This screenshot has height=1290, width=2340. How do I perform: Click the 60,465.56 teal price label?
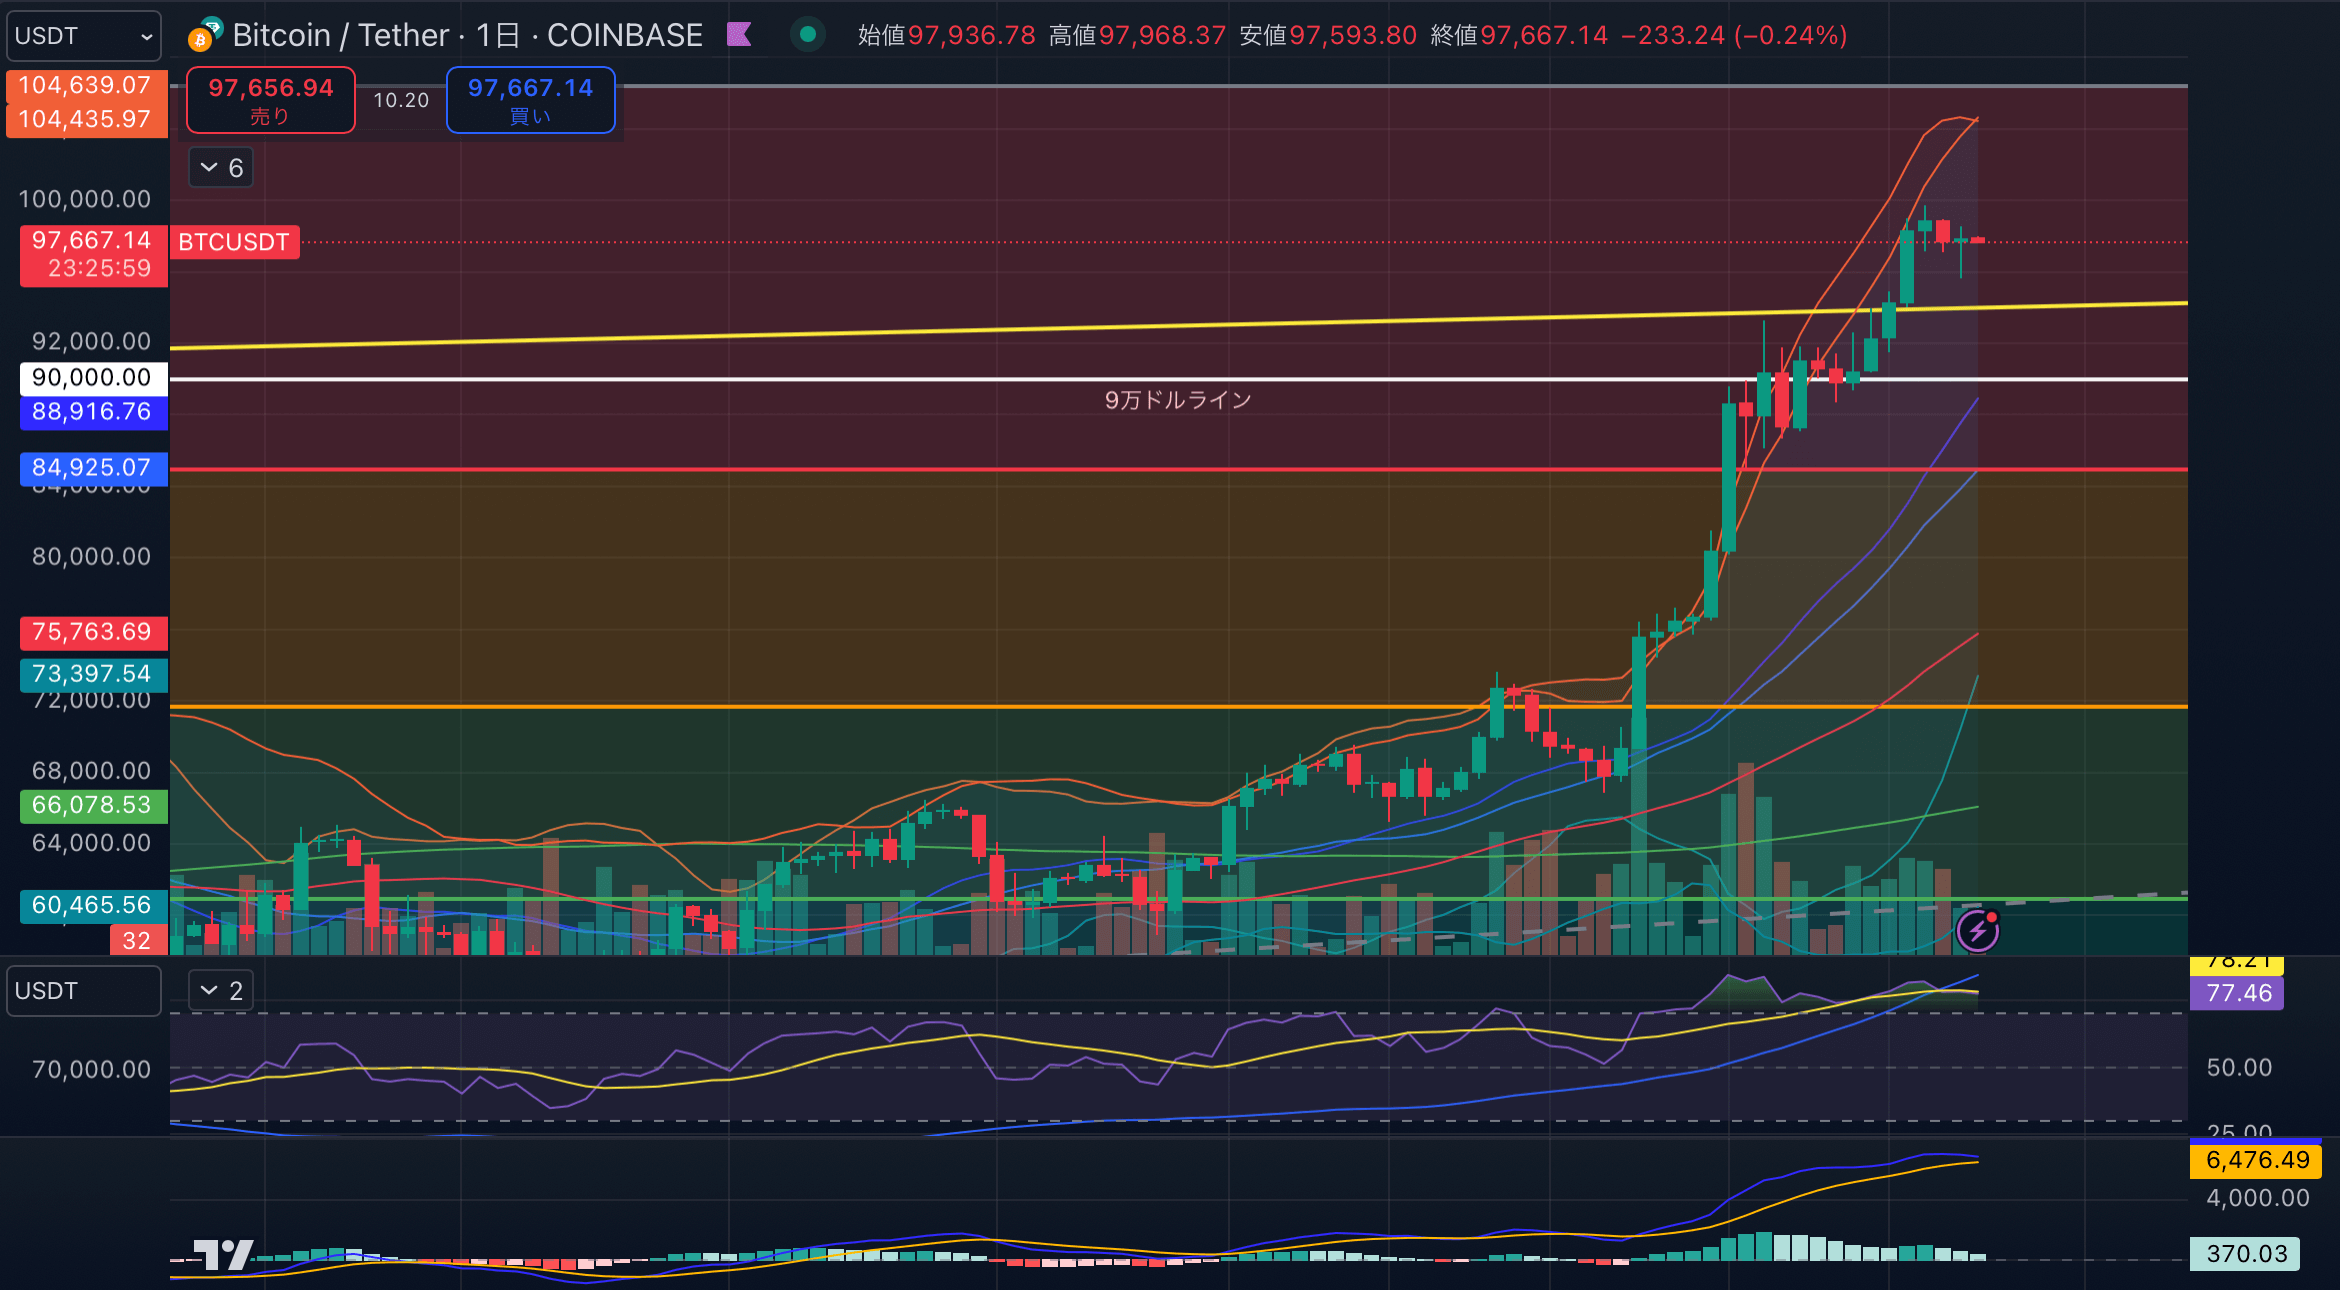(92, 905)
